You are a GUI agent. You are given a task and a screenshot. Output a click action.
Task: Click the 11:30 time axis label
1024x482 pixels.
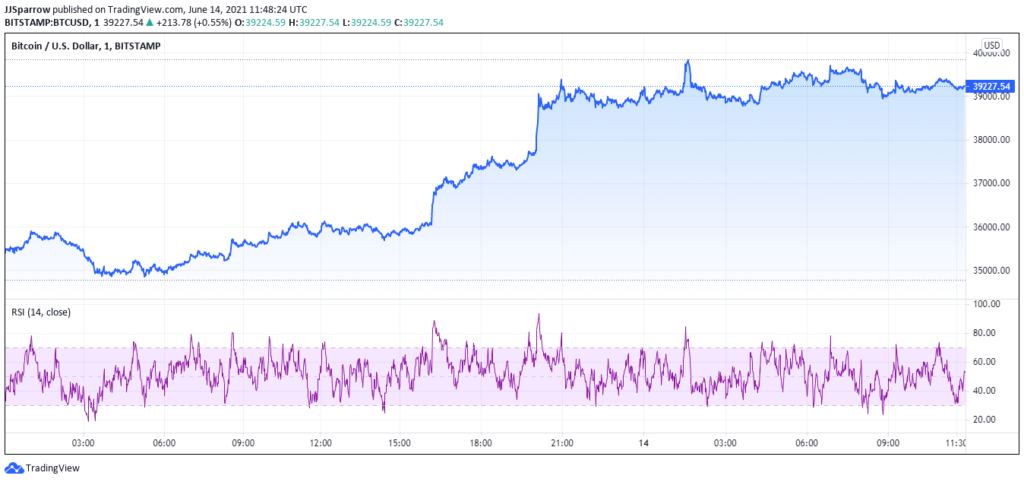pos(956,442)
